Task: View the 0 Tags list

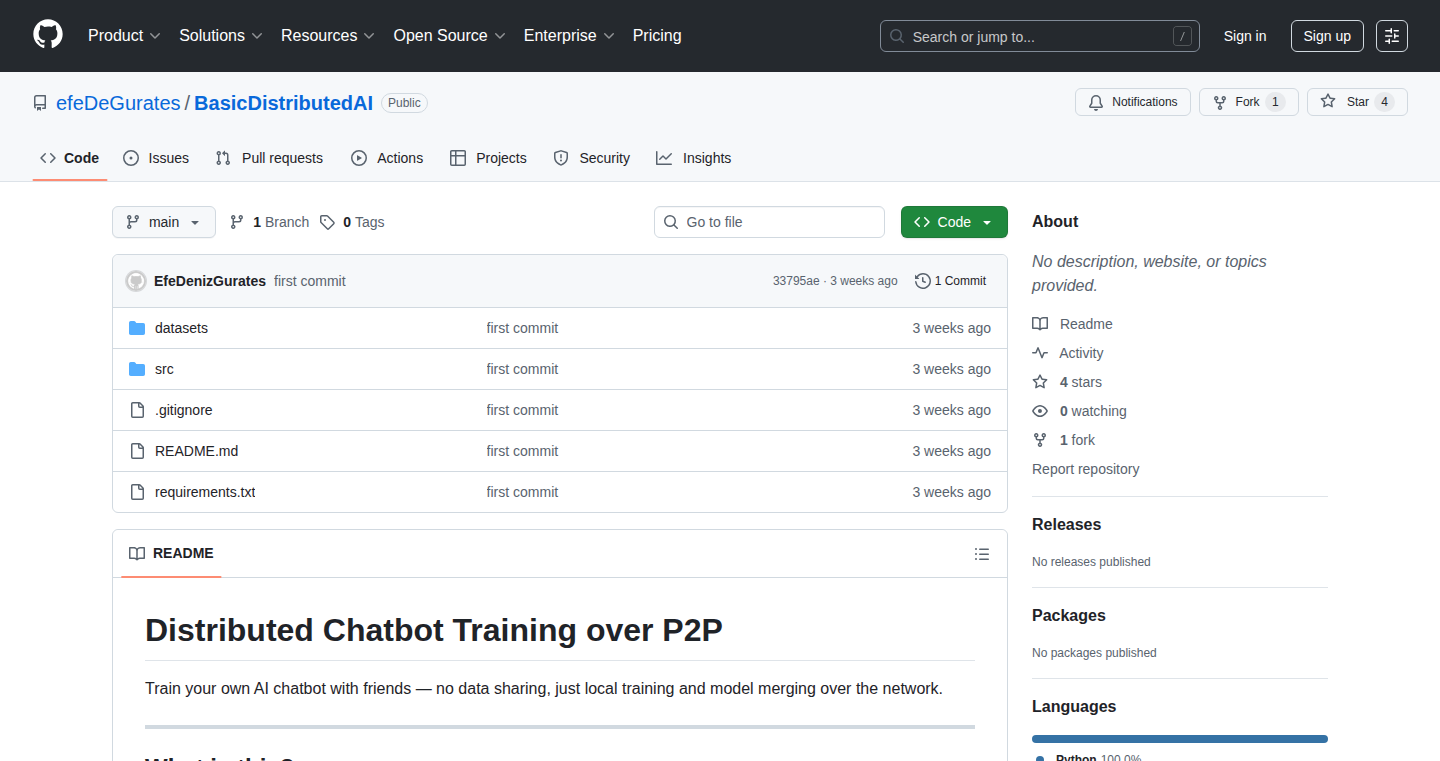Action: (352, 222)
